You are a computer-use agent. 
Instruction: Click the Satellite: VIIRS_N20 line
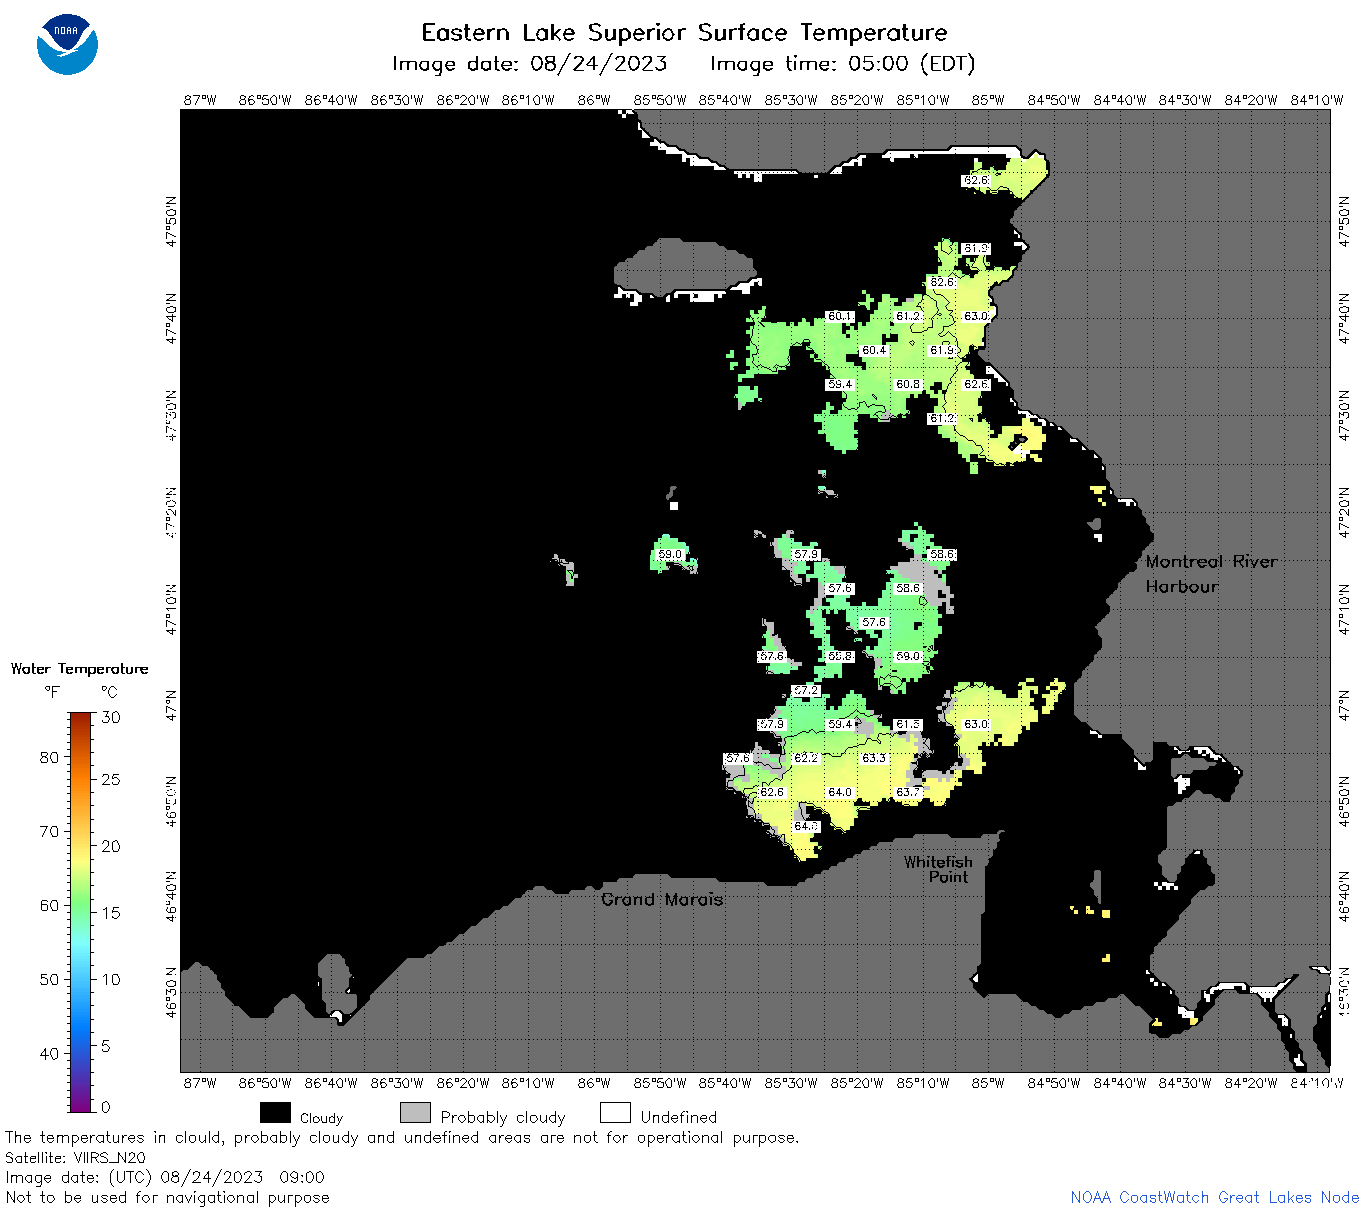pos(75,1158)
